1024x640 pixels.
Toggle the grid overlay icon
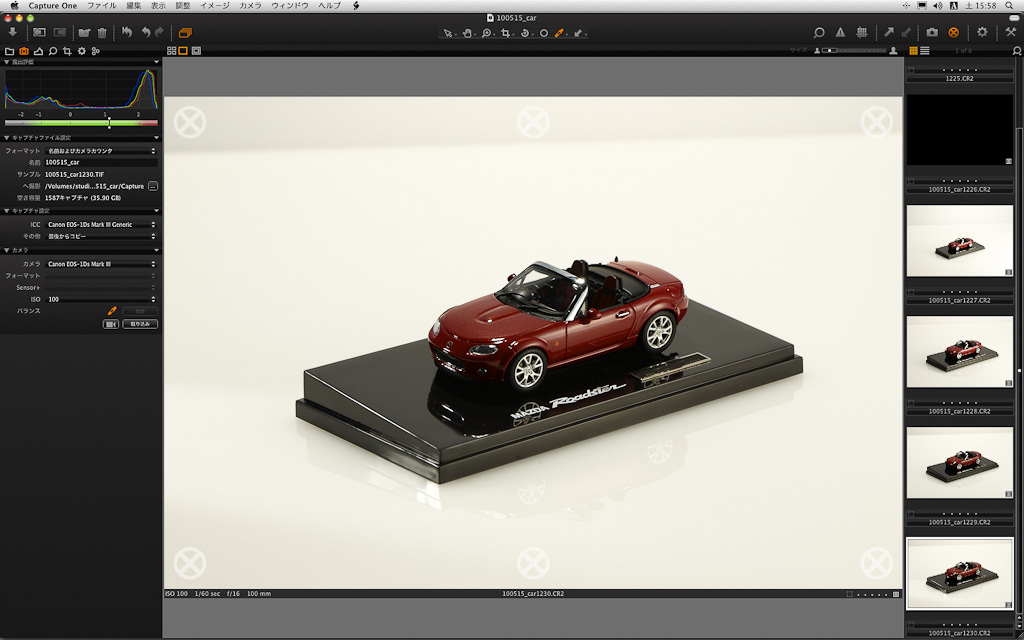862,32
